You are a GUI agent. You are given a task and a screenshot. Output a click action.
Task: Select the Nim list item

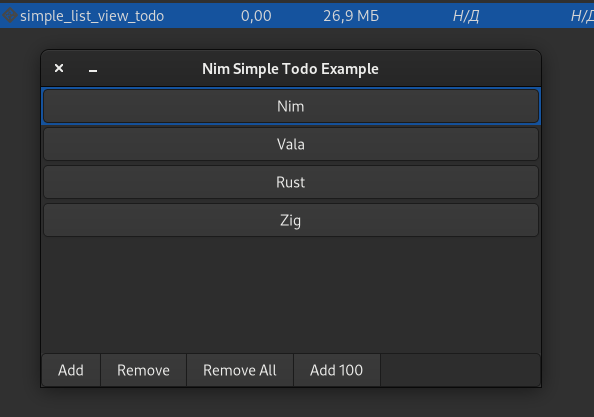tap(291, 106)
